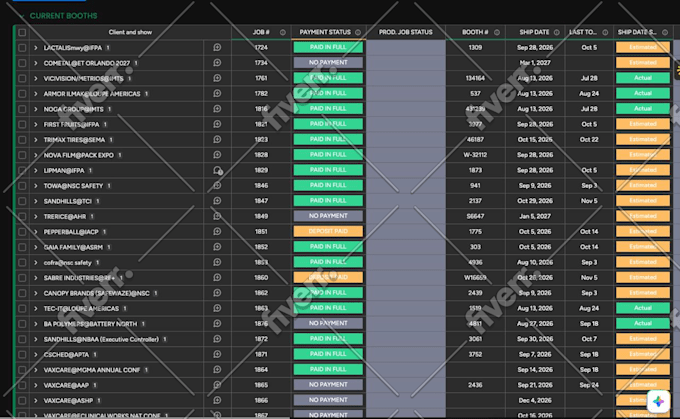Open conversation icon for TRIMAX TIRES@SEMA
680x419 pixels.
coord(217,140)
